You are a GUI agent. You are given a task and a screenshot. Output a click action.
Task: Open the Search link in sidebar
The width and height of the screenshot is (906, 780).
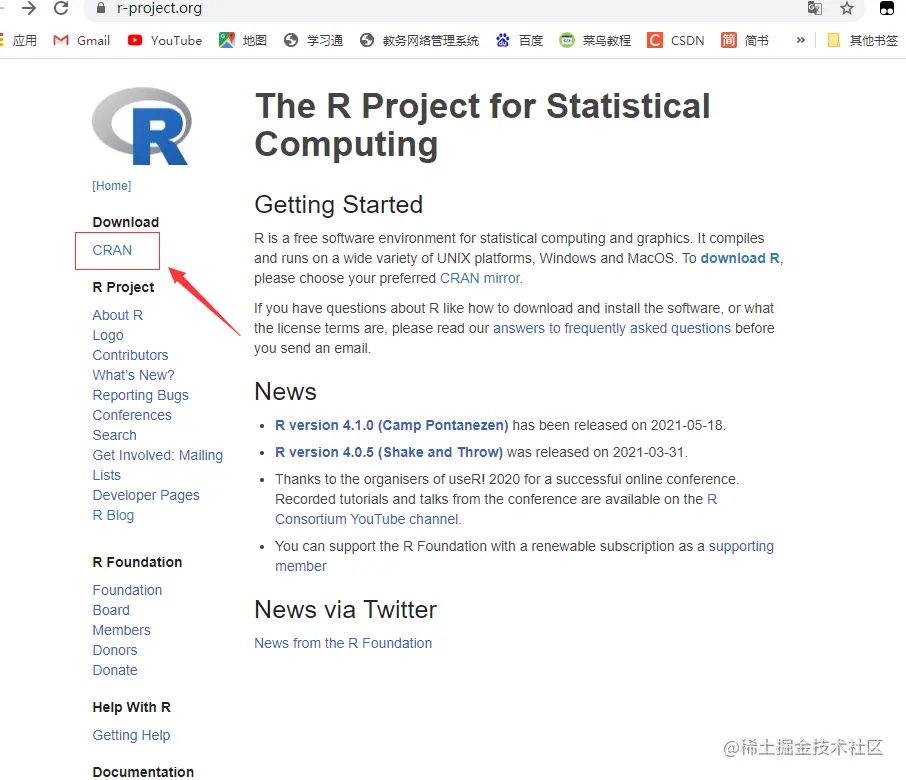point(114,435)
